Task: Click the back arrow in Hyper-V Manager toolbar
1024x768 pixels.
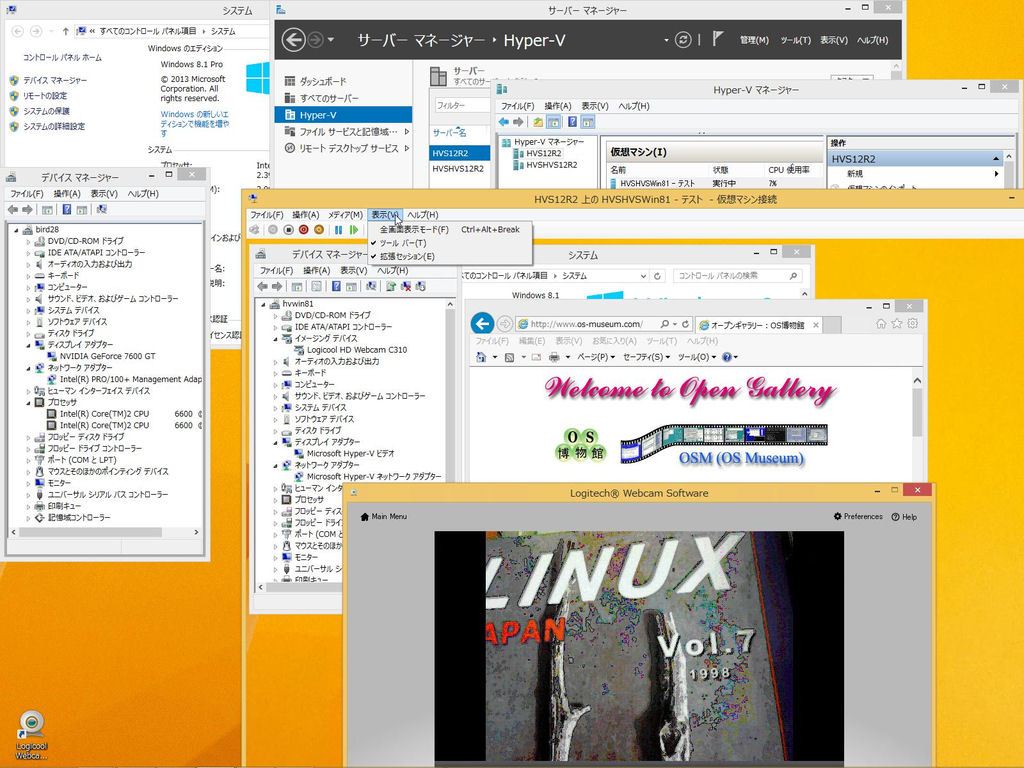Action: click(x=503, y=122)
